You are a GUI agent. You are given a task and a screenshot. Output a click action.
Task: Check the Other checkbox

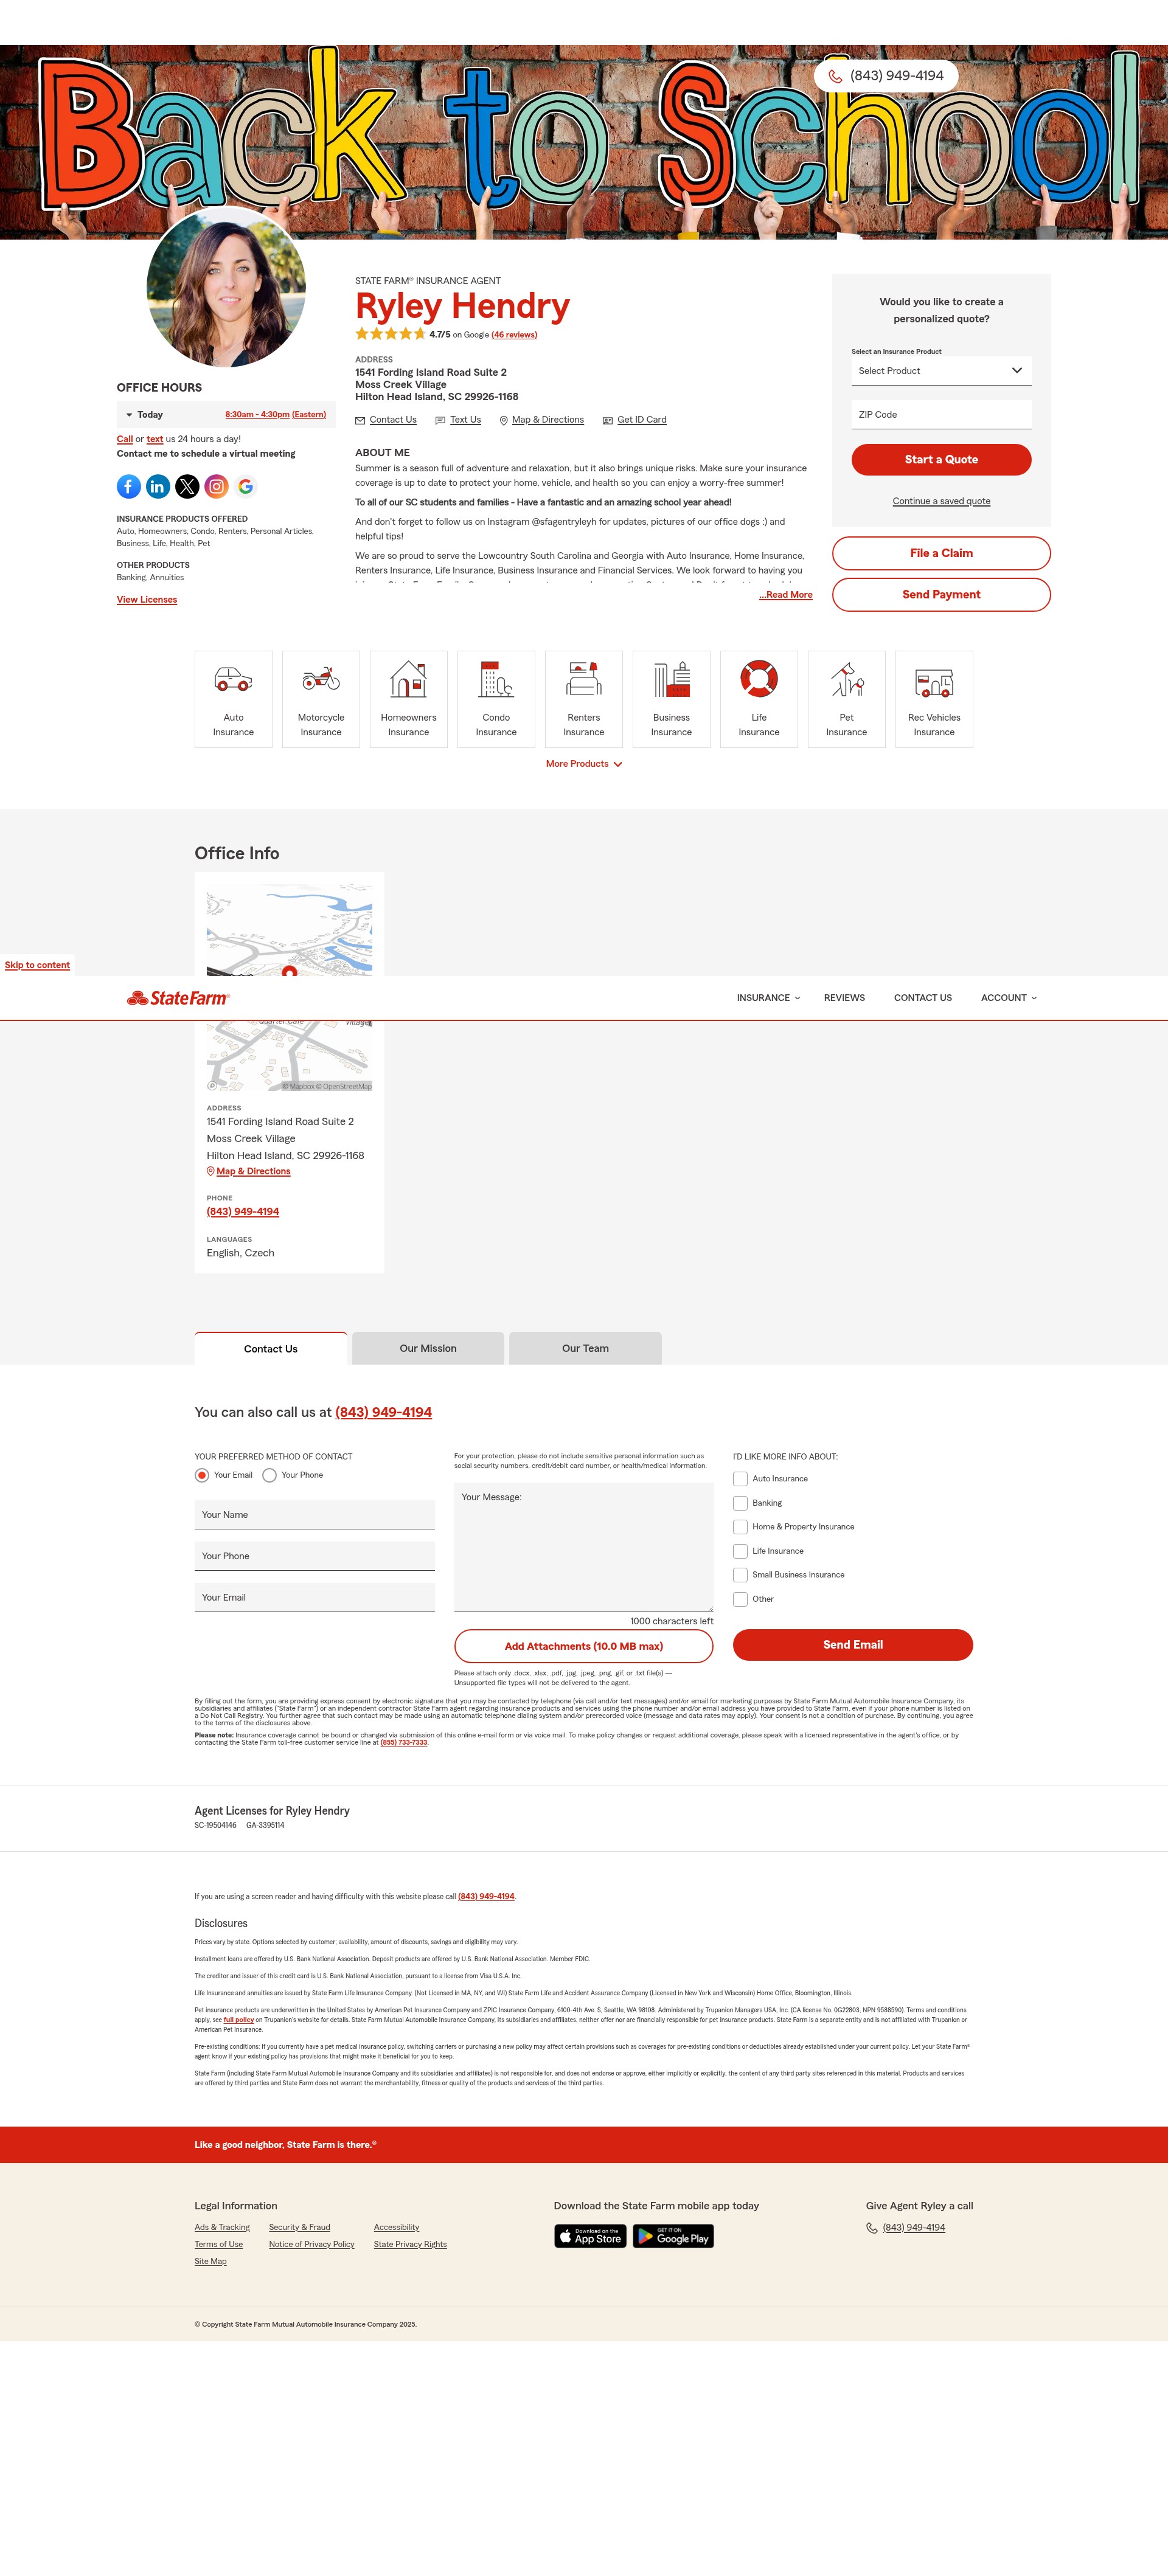click(x=740, y=1599)
